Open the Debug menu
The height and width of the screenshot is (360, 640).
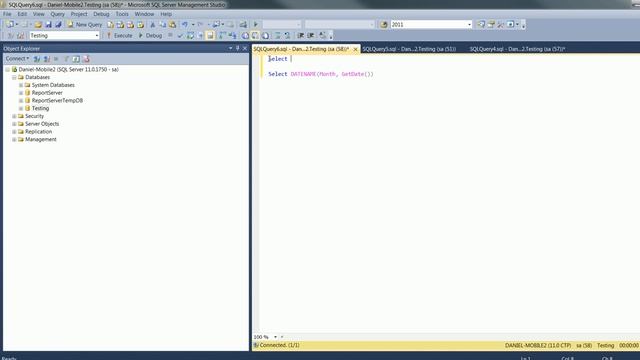pyautogui.click(x=101, y=14)
